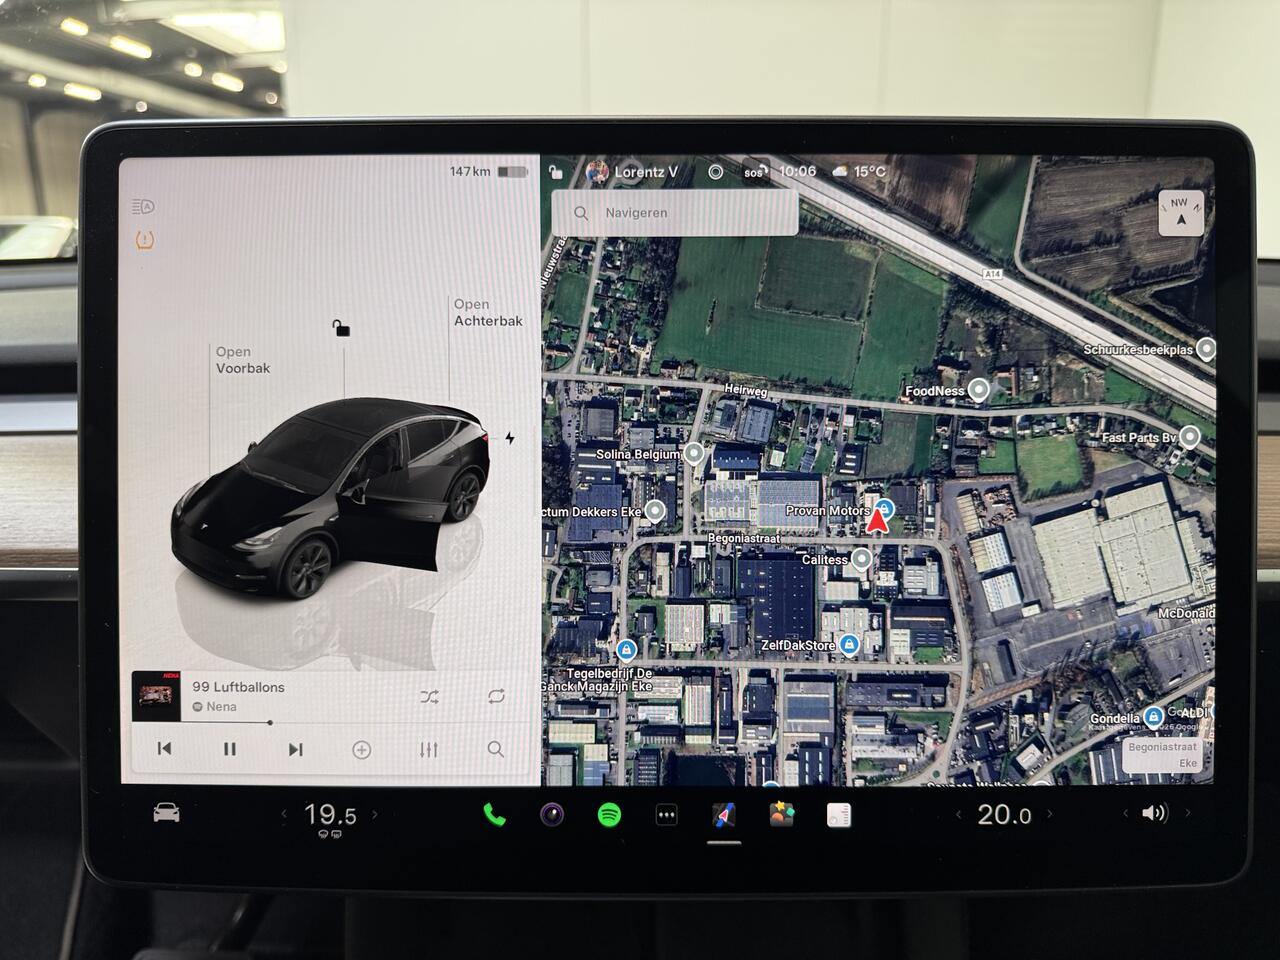This screenshot has width=1280, height=960.
Task: Tap the tire pressure warning icon
Action: pyautogui.click(x=145, y=240)
